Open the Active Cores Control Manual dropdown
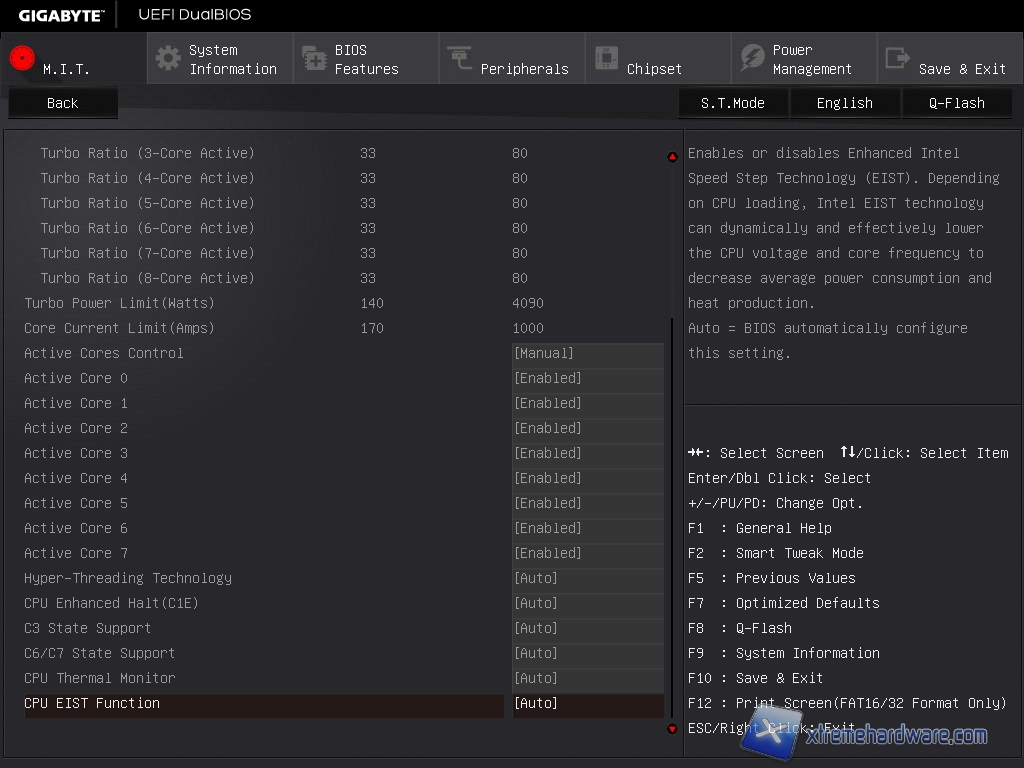The width and height of the screenshot is (1024, 768). pos(587,354)
